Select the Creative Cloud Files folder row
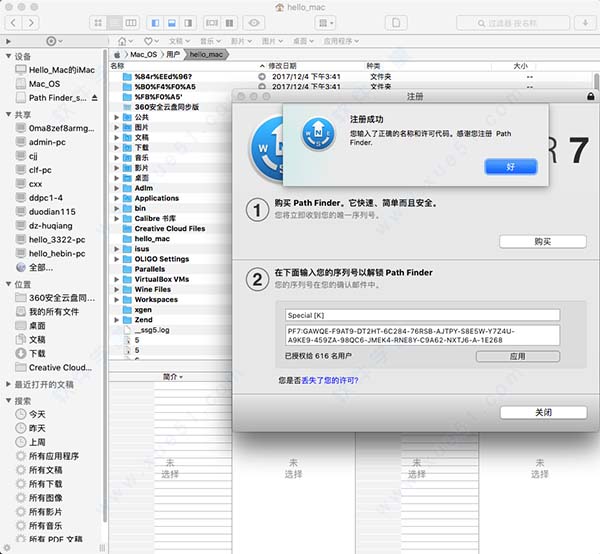 click(171, 228)
